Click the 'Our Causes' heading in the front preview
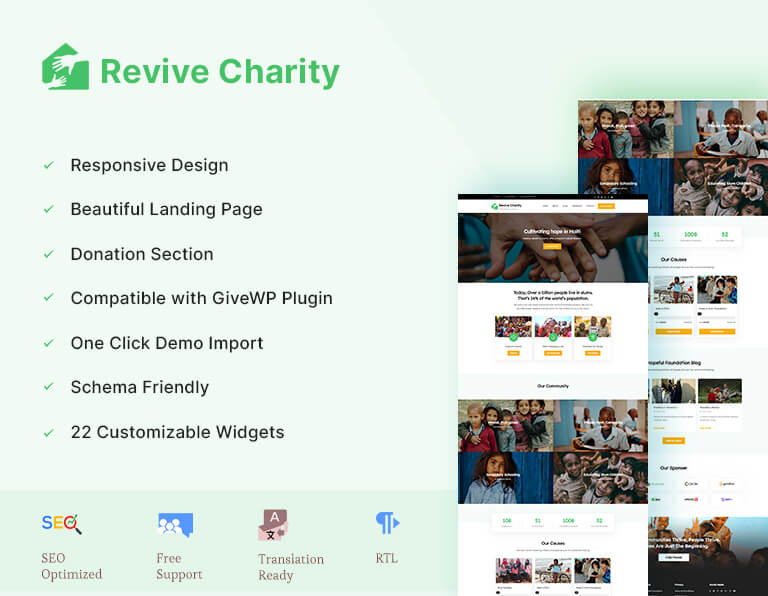768x596 pixels. point(553,543)
